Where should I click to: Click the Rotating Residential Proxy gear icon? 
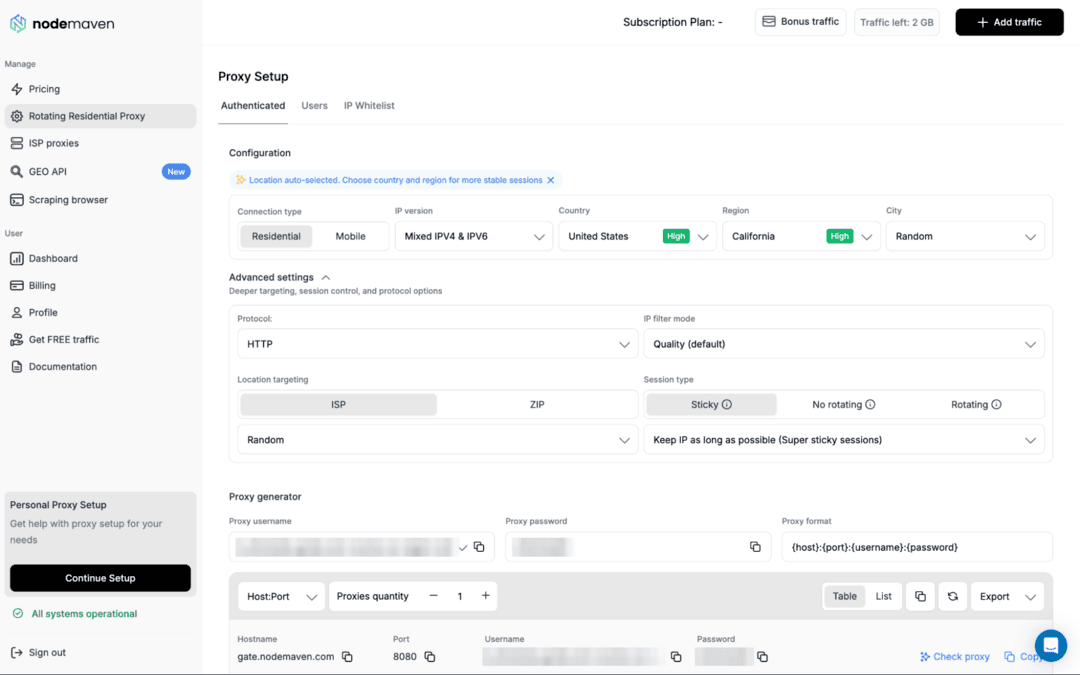pyautogui.click(x=17, y=116)
